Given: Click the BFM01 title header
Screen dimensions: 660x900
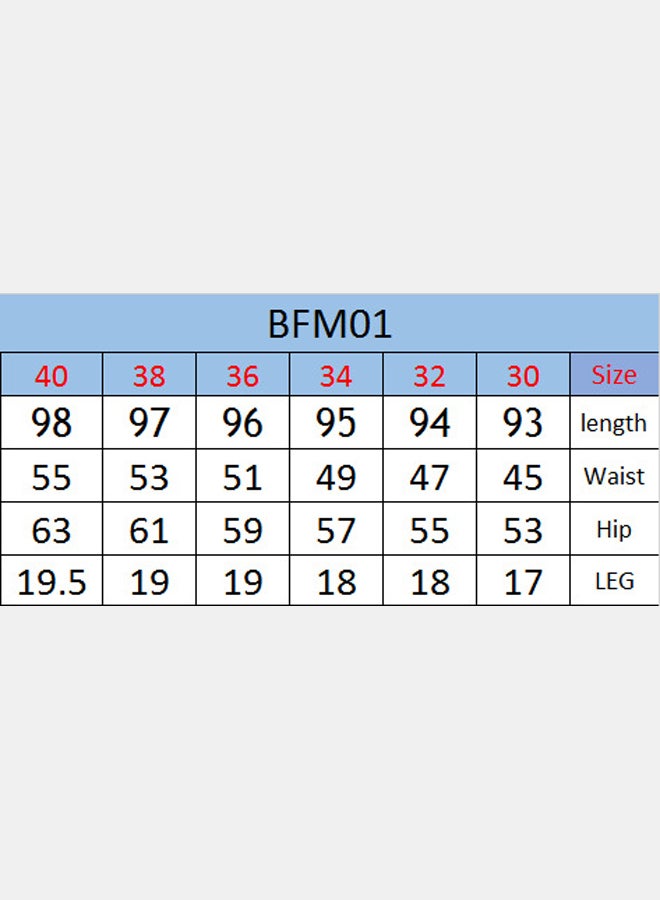Looking at the screenshot, I should pyautogui.click(x=330, y=324).
